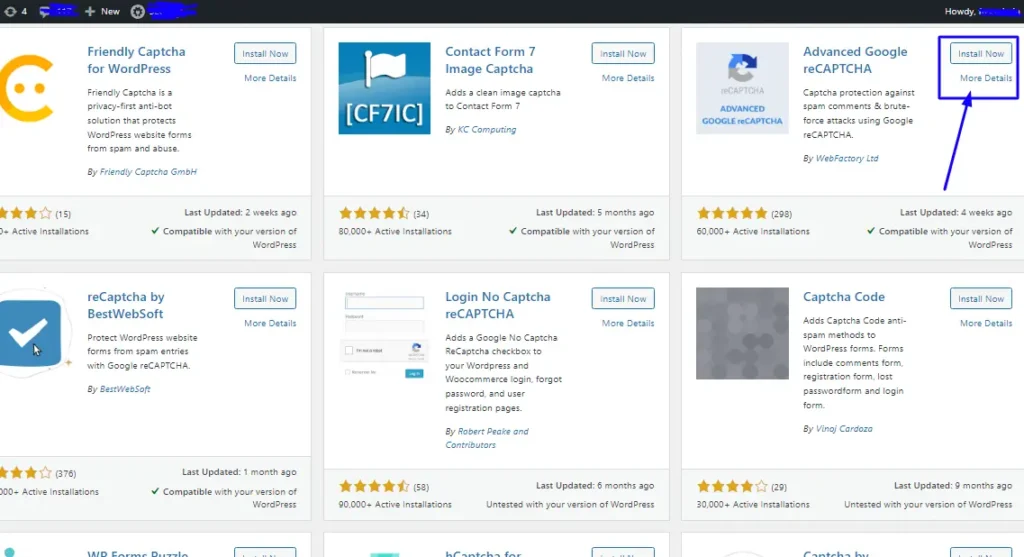Open More Details for Login No Captcha reCAPTCHA
This screenshot has height=557, width=1024.
(x=628, y=323)
